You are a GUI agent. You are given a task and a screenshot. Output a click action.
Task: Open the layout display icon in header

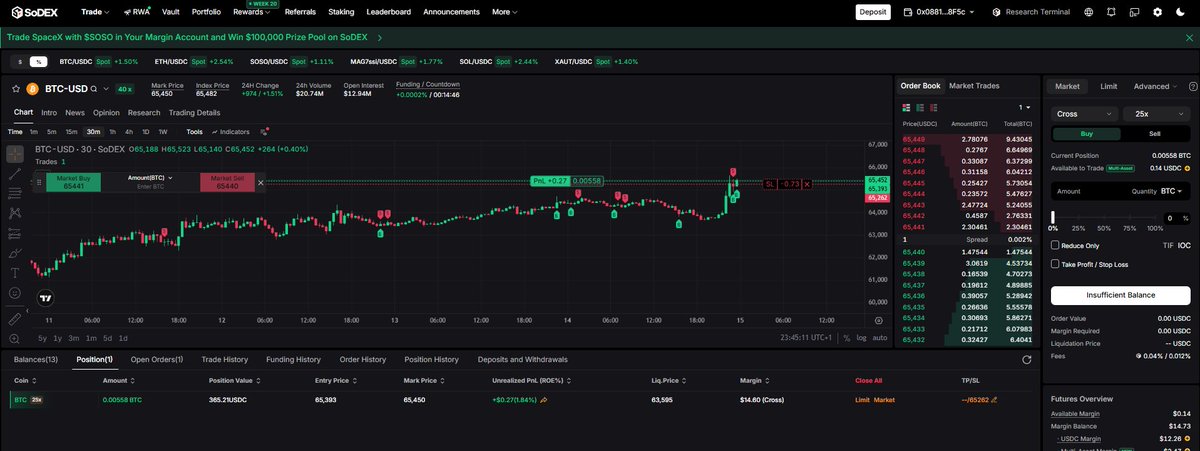click(1134, 12)
